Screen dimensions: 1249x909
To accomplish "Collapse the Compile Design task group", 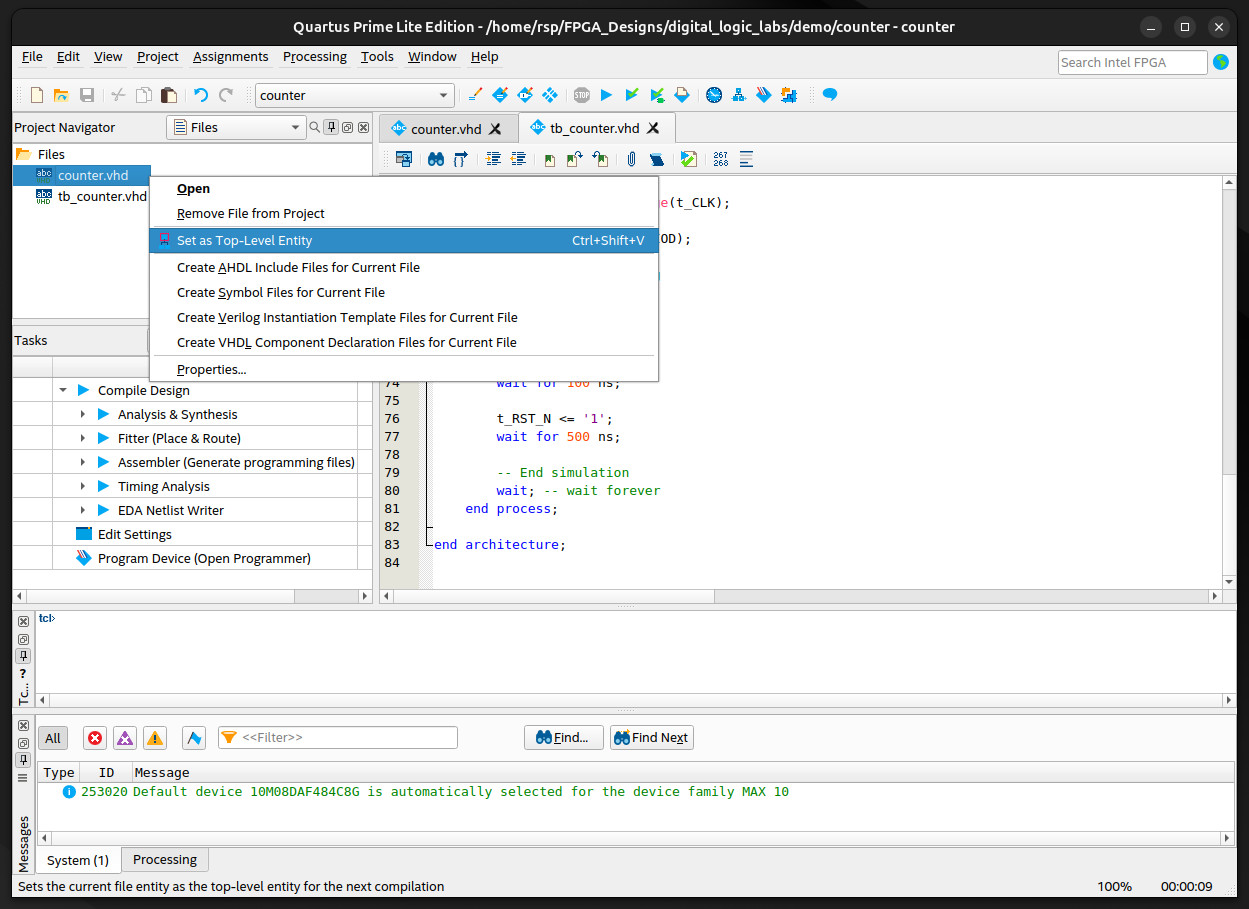I will pos(63,390).
